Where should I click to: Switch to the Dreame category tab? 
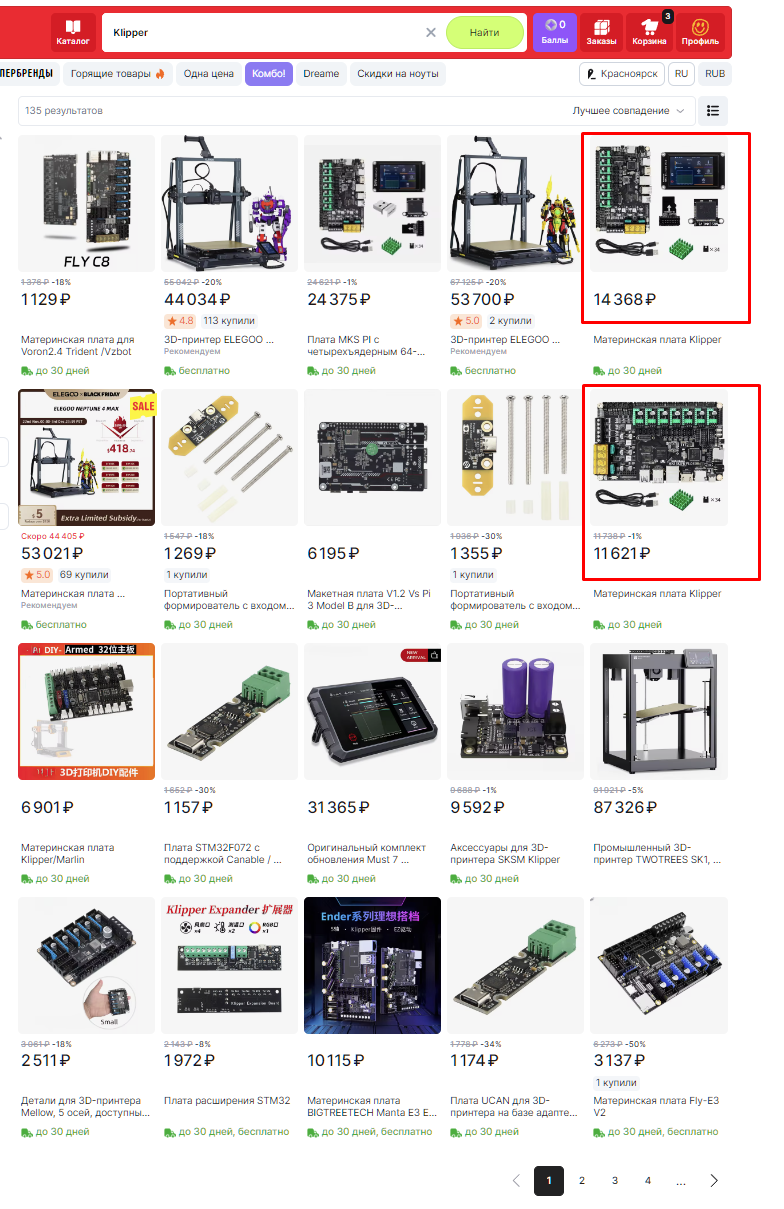coord(321,74)
